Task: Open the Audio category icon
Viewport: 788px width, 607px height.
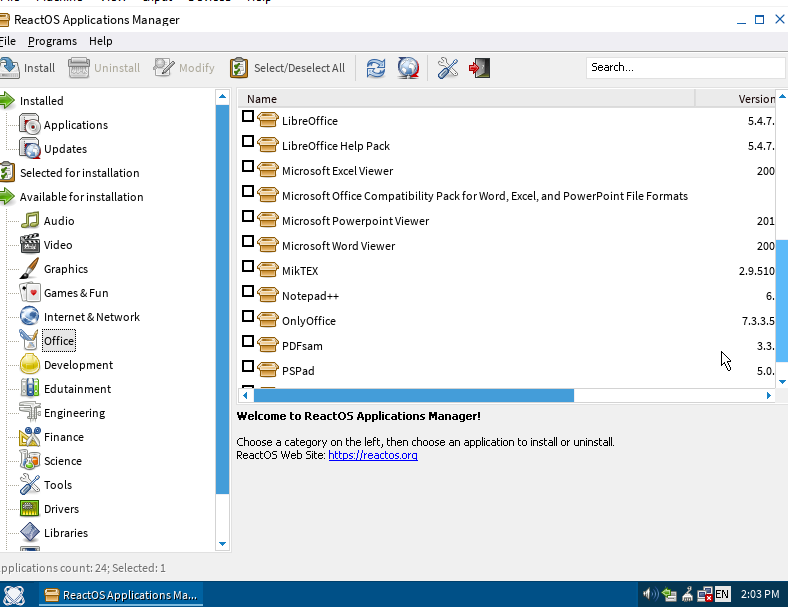Action: 30,221
